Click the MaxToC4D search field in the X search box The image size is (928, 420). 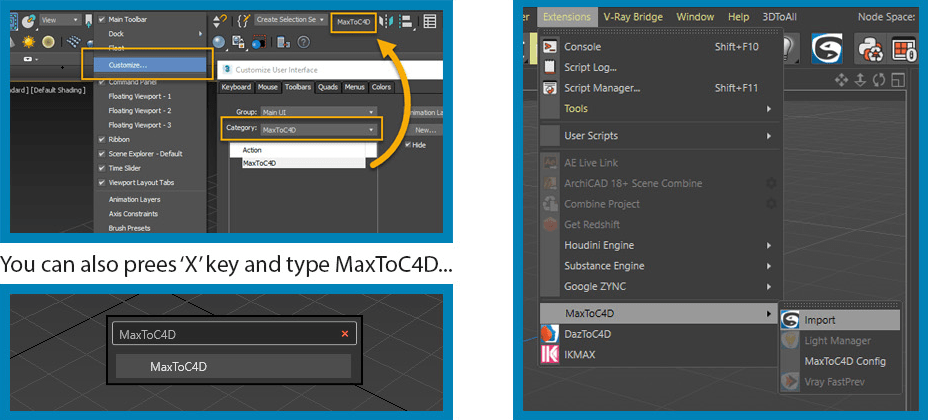coord(234,334)
